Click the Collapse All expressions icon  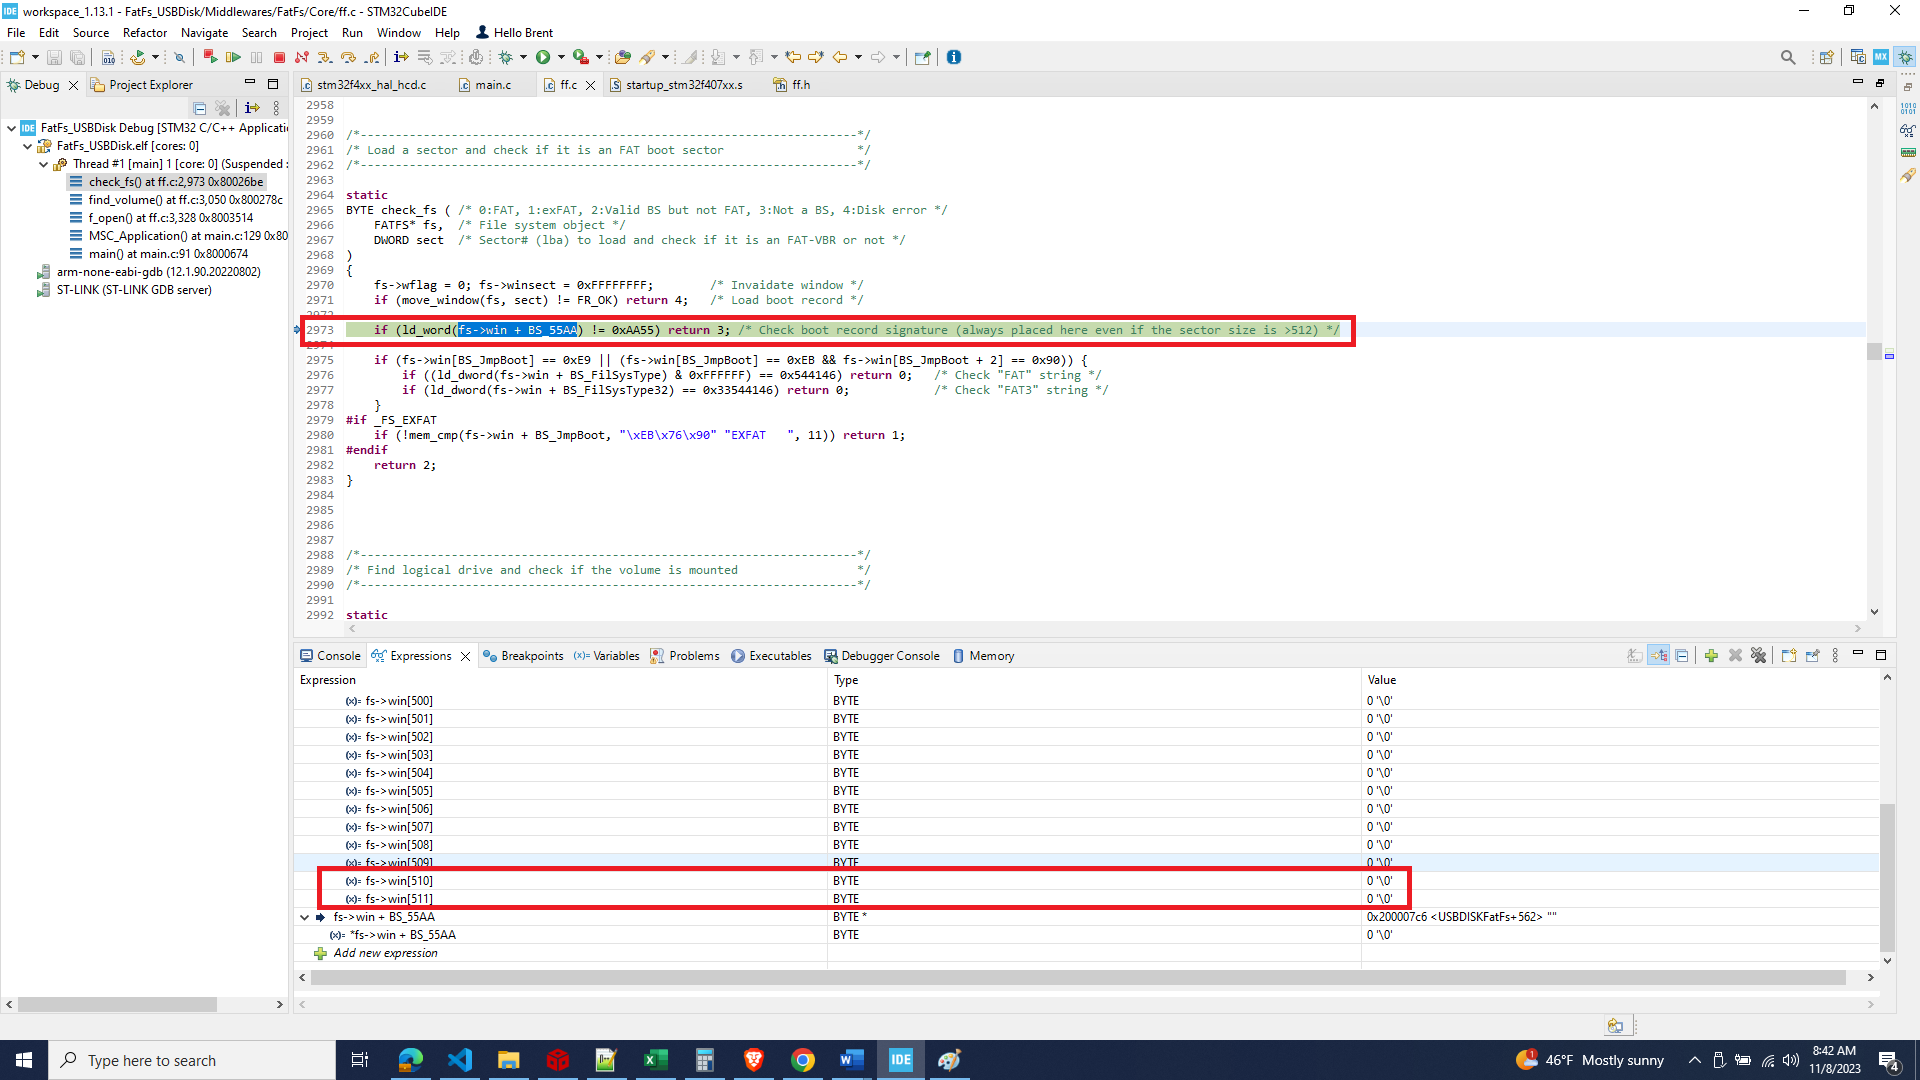tap(1682, 656)
